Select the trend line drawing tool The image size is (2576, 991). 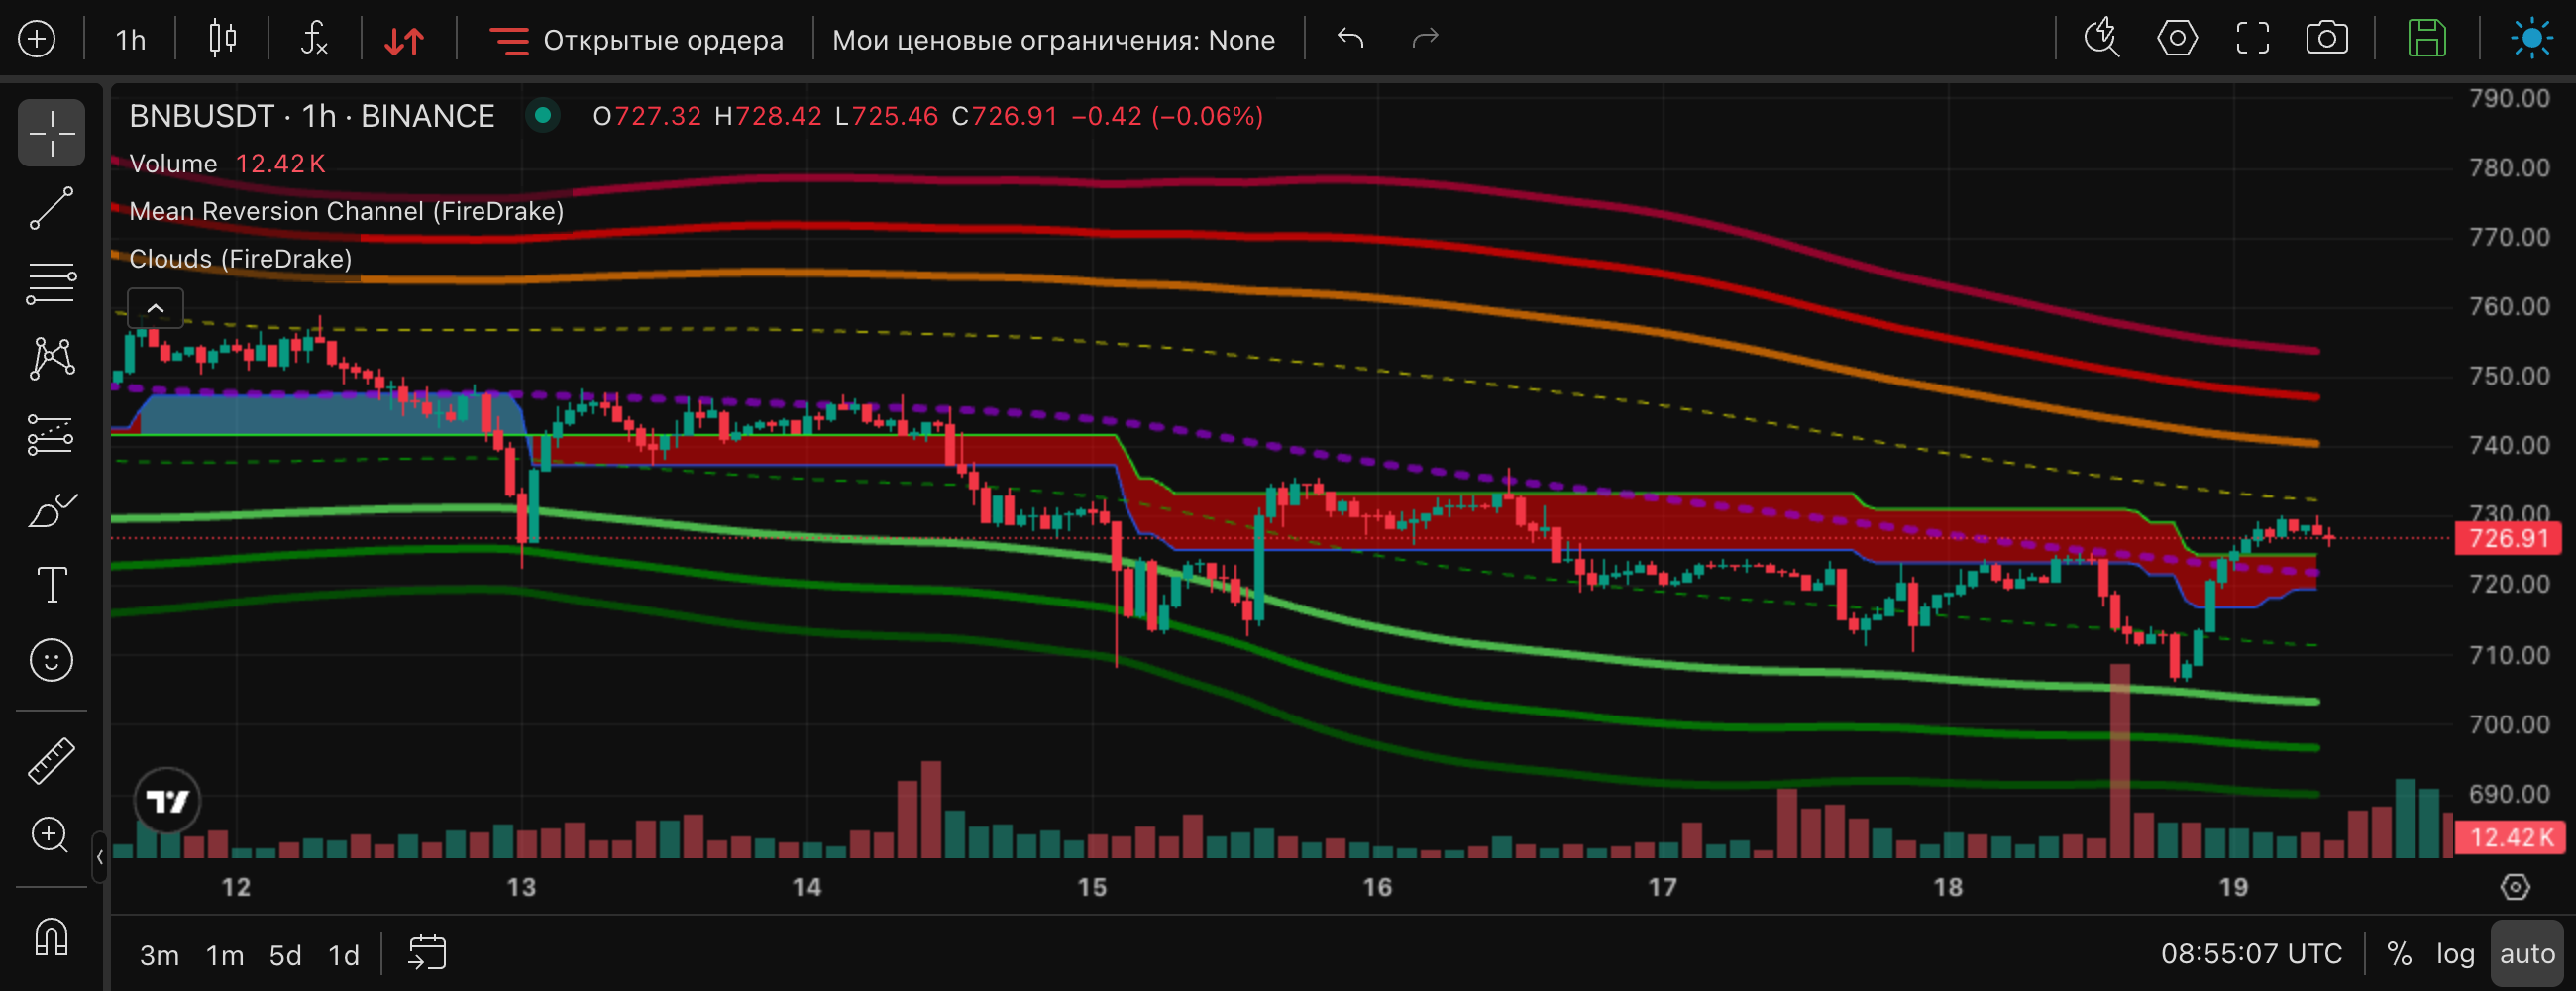51,208
